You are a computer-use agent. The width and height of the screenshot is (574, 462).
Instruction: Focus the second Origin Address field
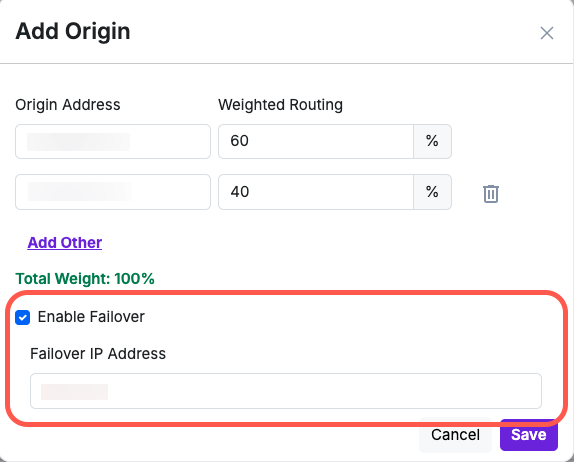pos(113,192)
